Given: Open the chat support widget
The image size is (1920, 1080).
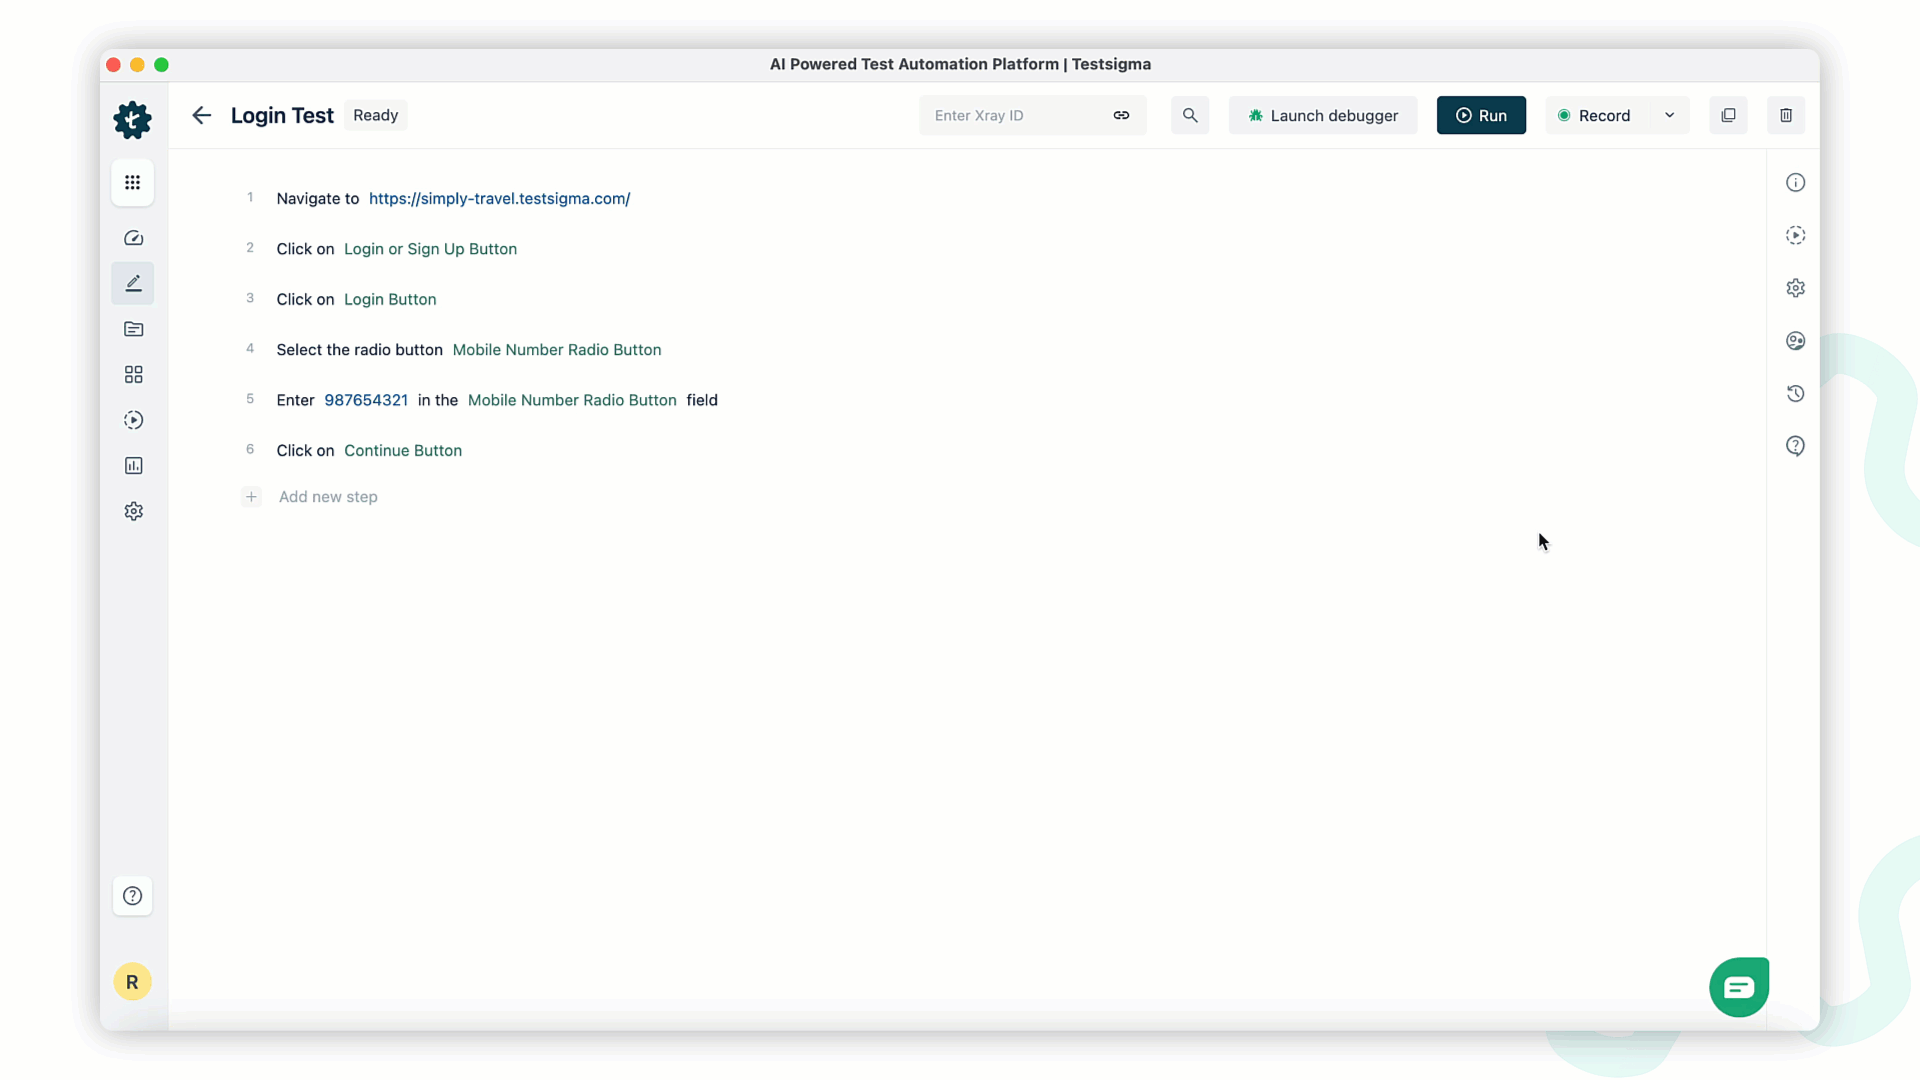Looking at the screenshot, I should pos(1739,987).
